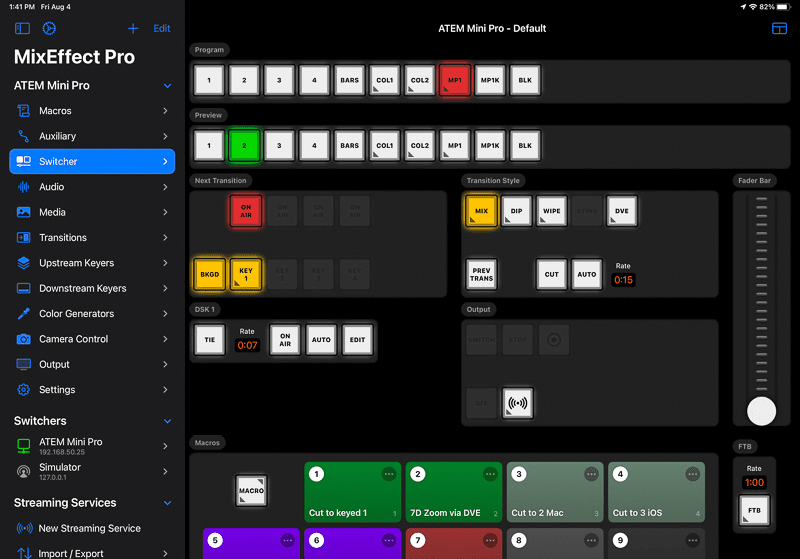Select the Simulator switcher icon
Screen dimensions: 800x559
tap(23, 472)
